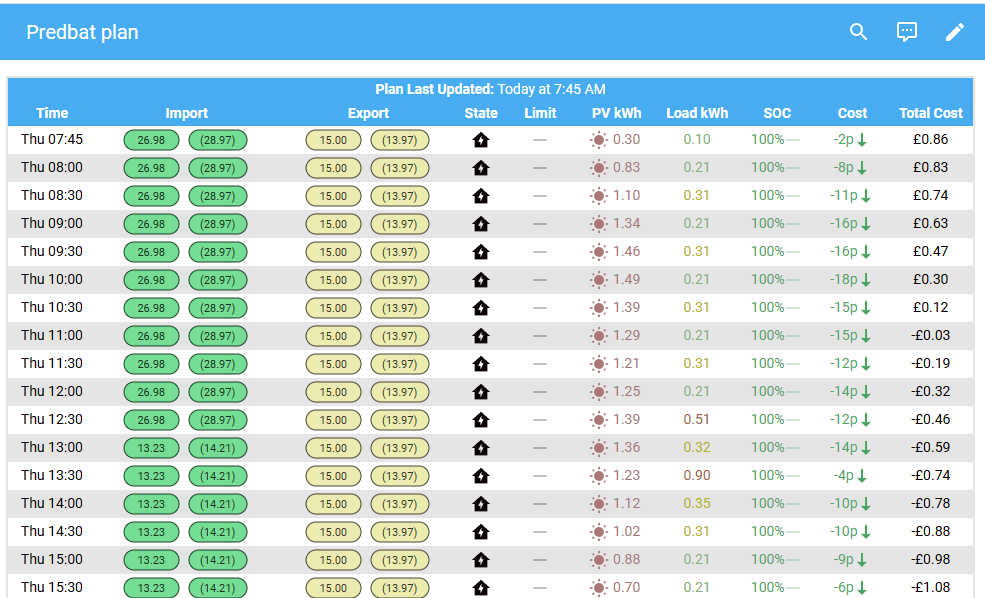
Task: Click the 0.10 load value for Thu 07:45
Action: (697, 139)
